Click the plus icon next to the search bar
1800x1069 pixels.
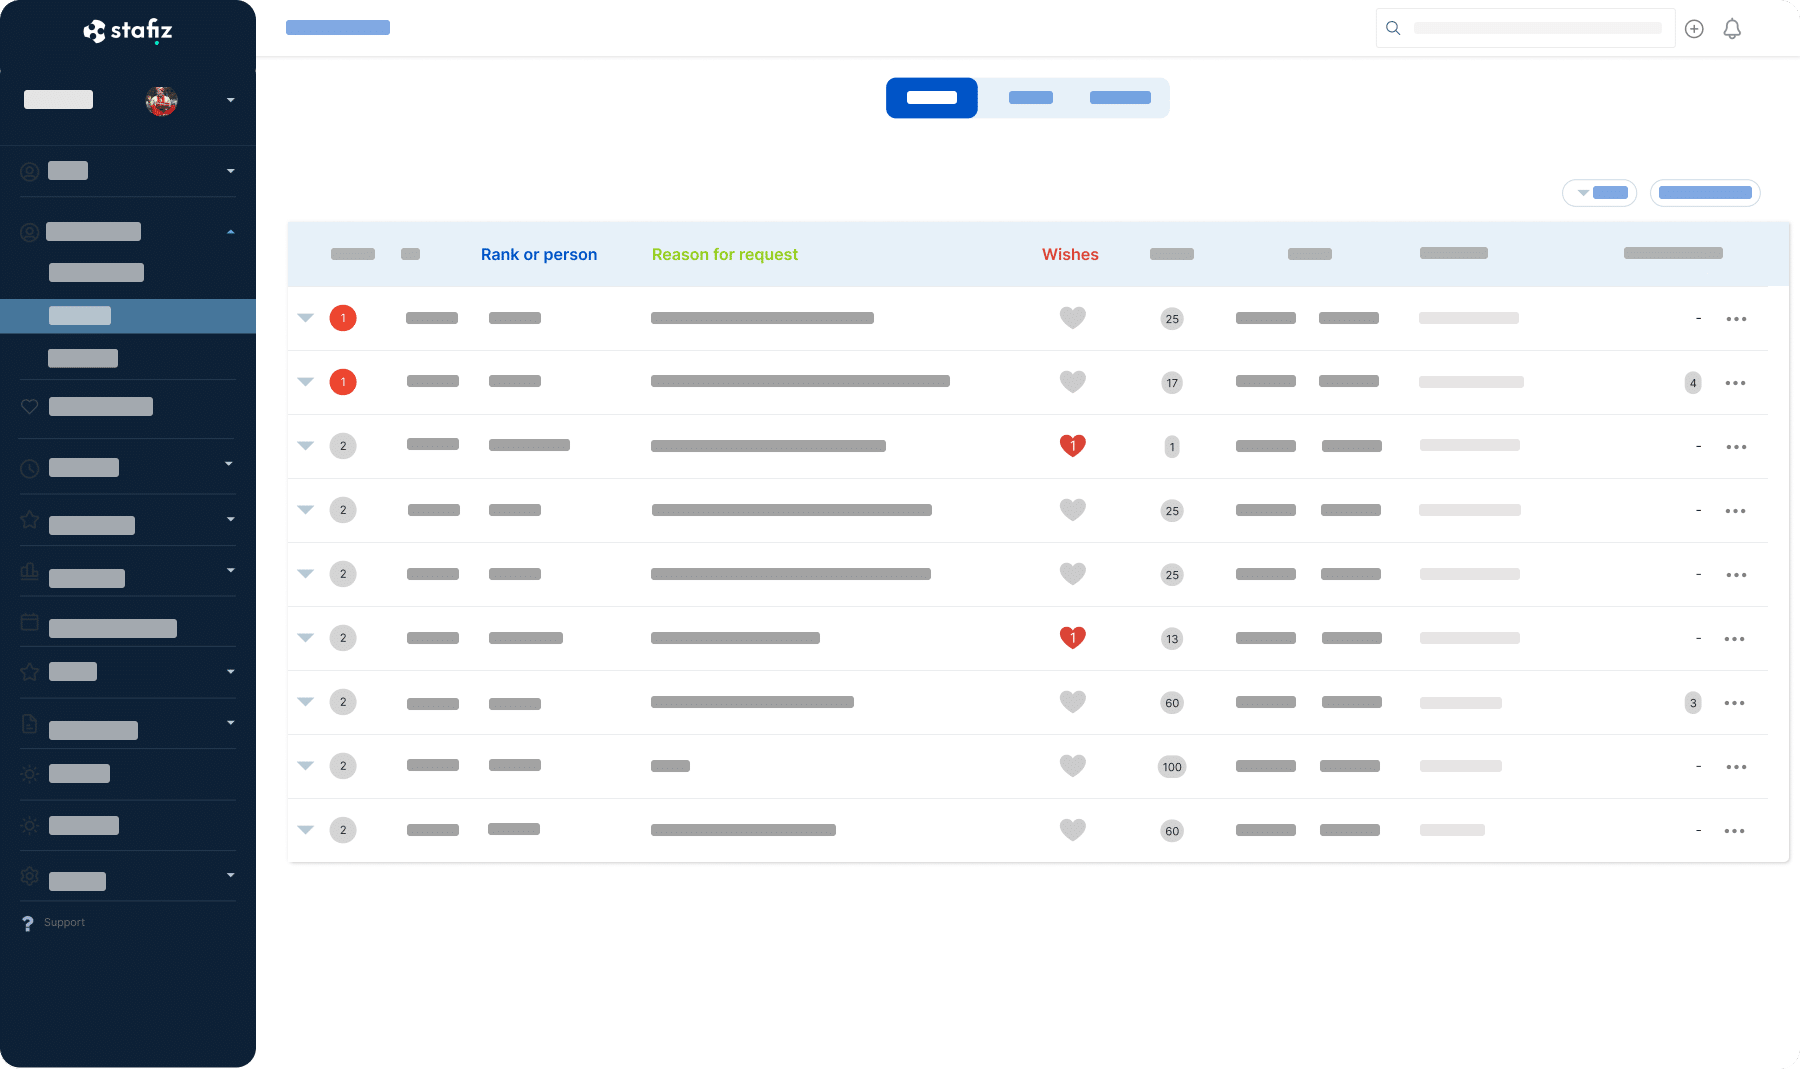1694,28
